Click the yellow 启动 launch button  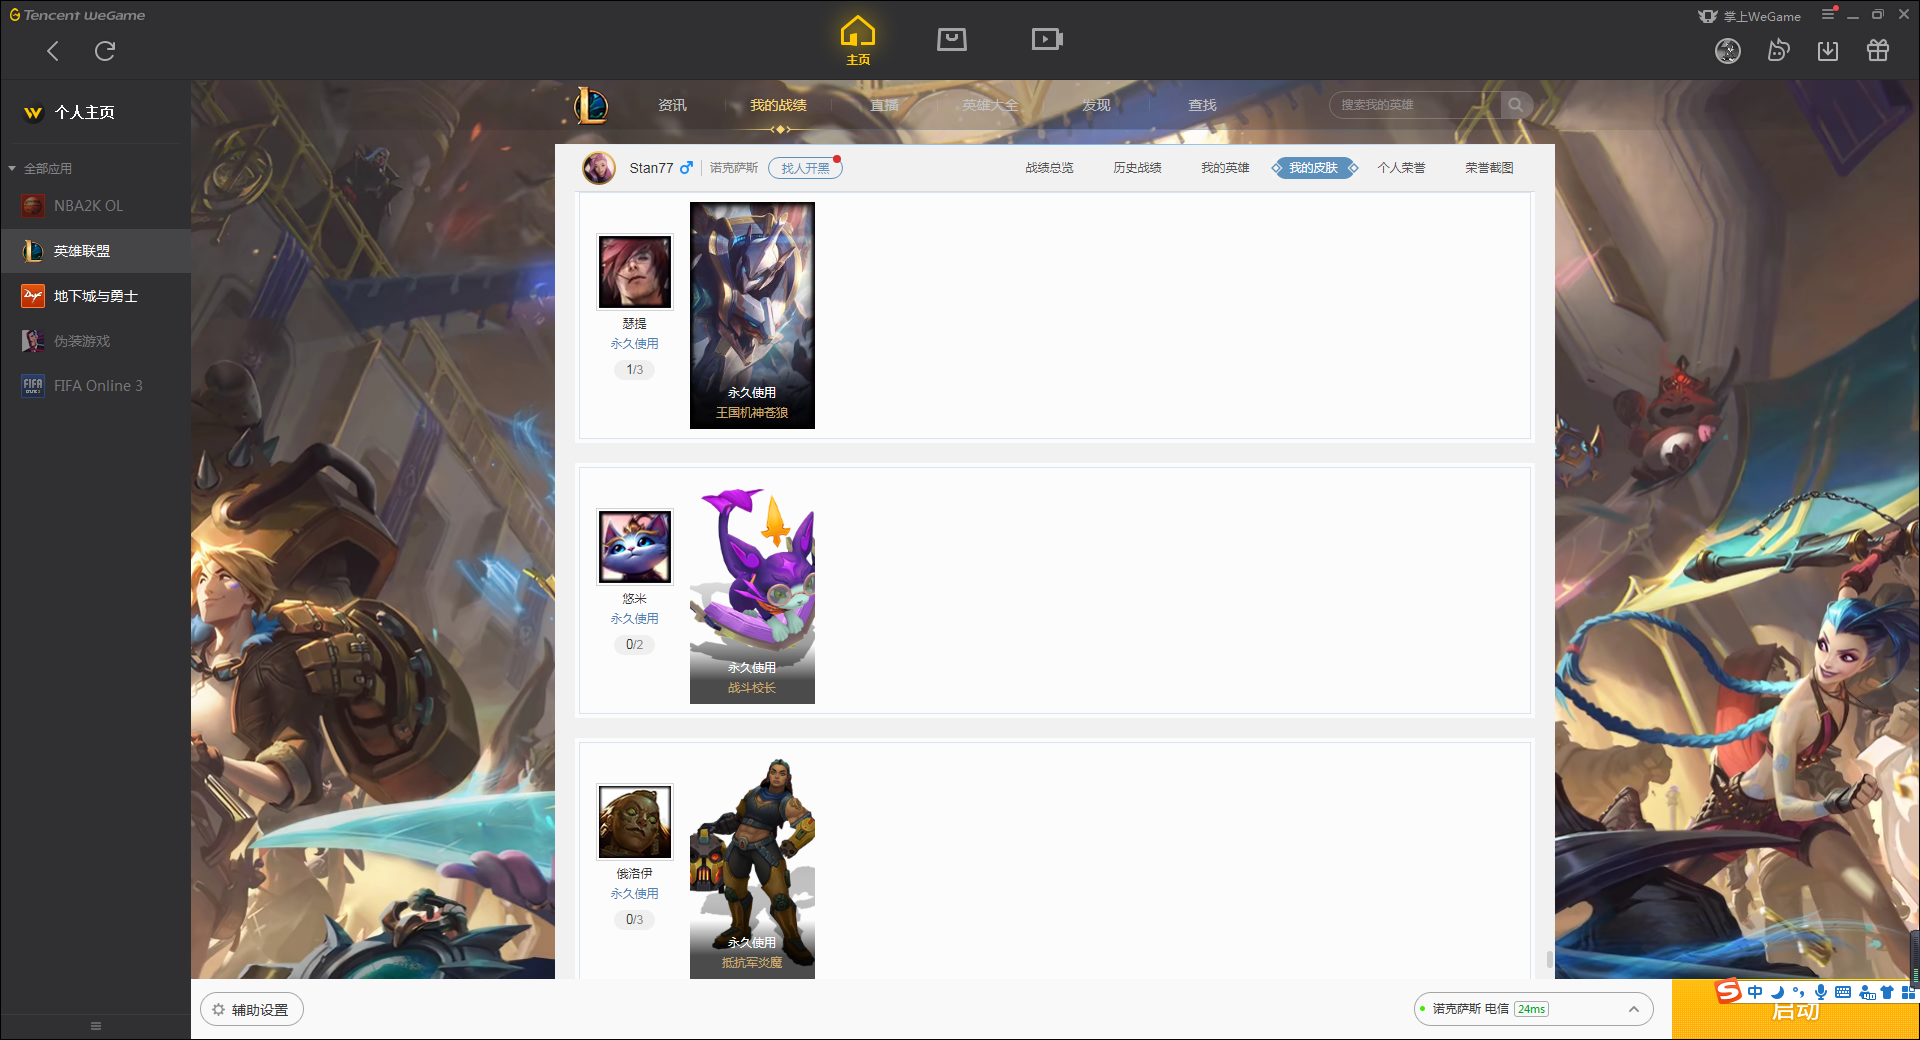pos(1795,1012)
